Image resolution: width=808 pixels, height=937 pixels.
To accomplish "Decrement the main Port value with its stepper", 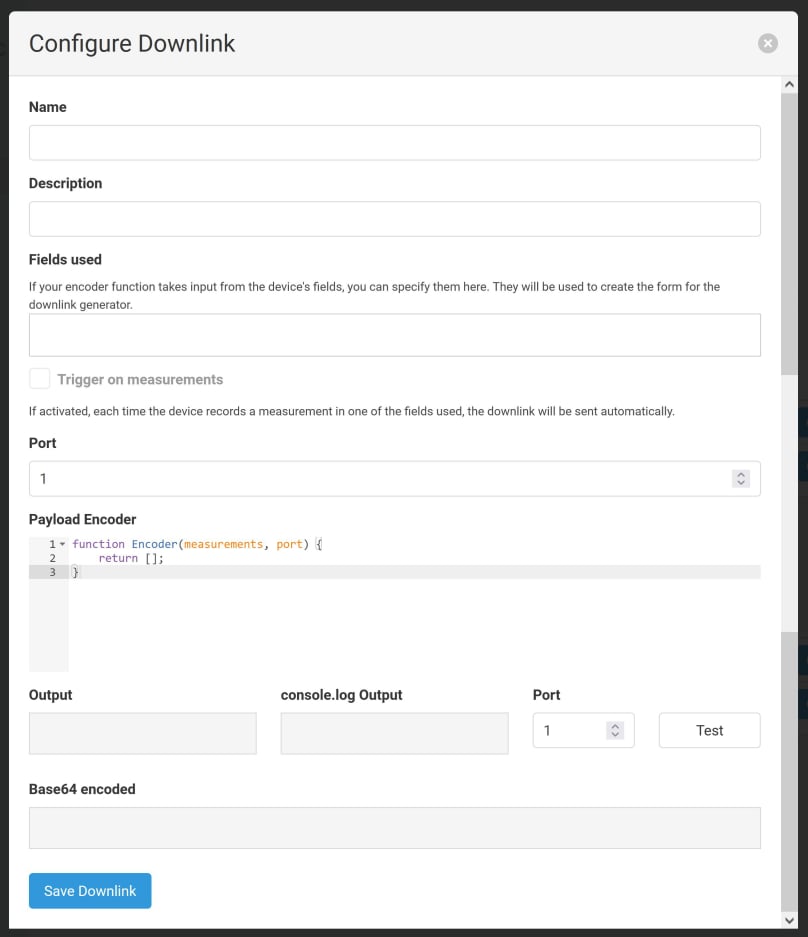I will tap(740, 482).
